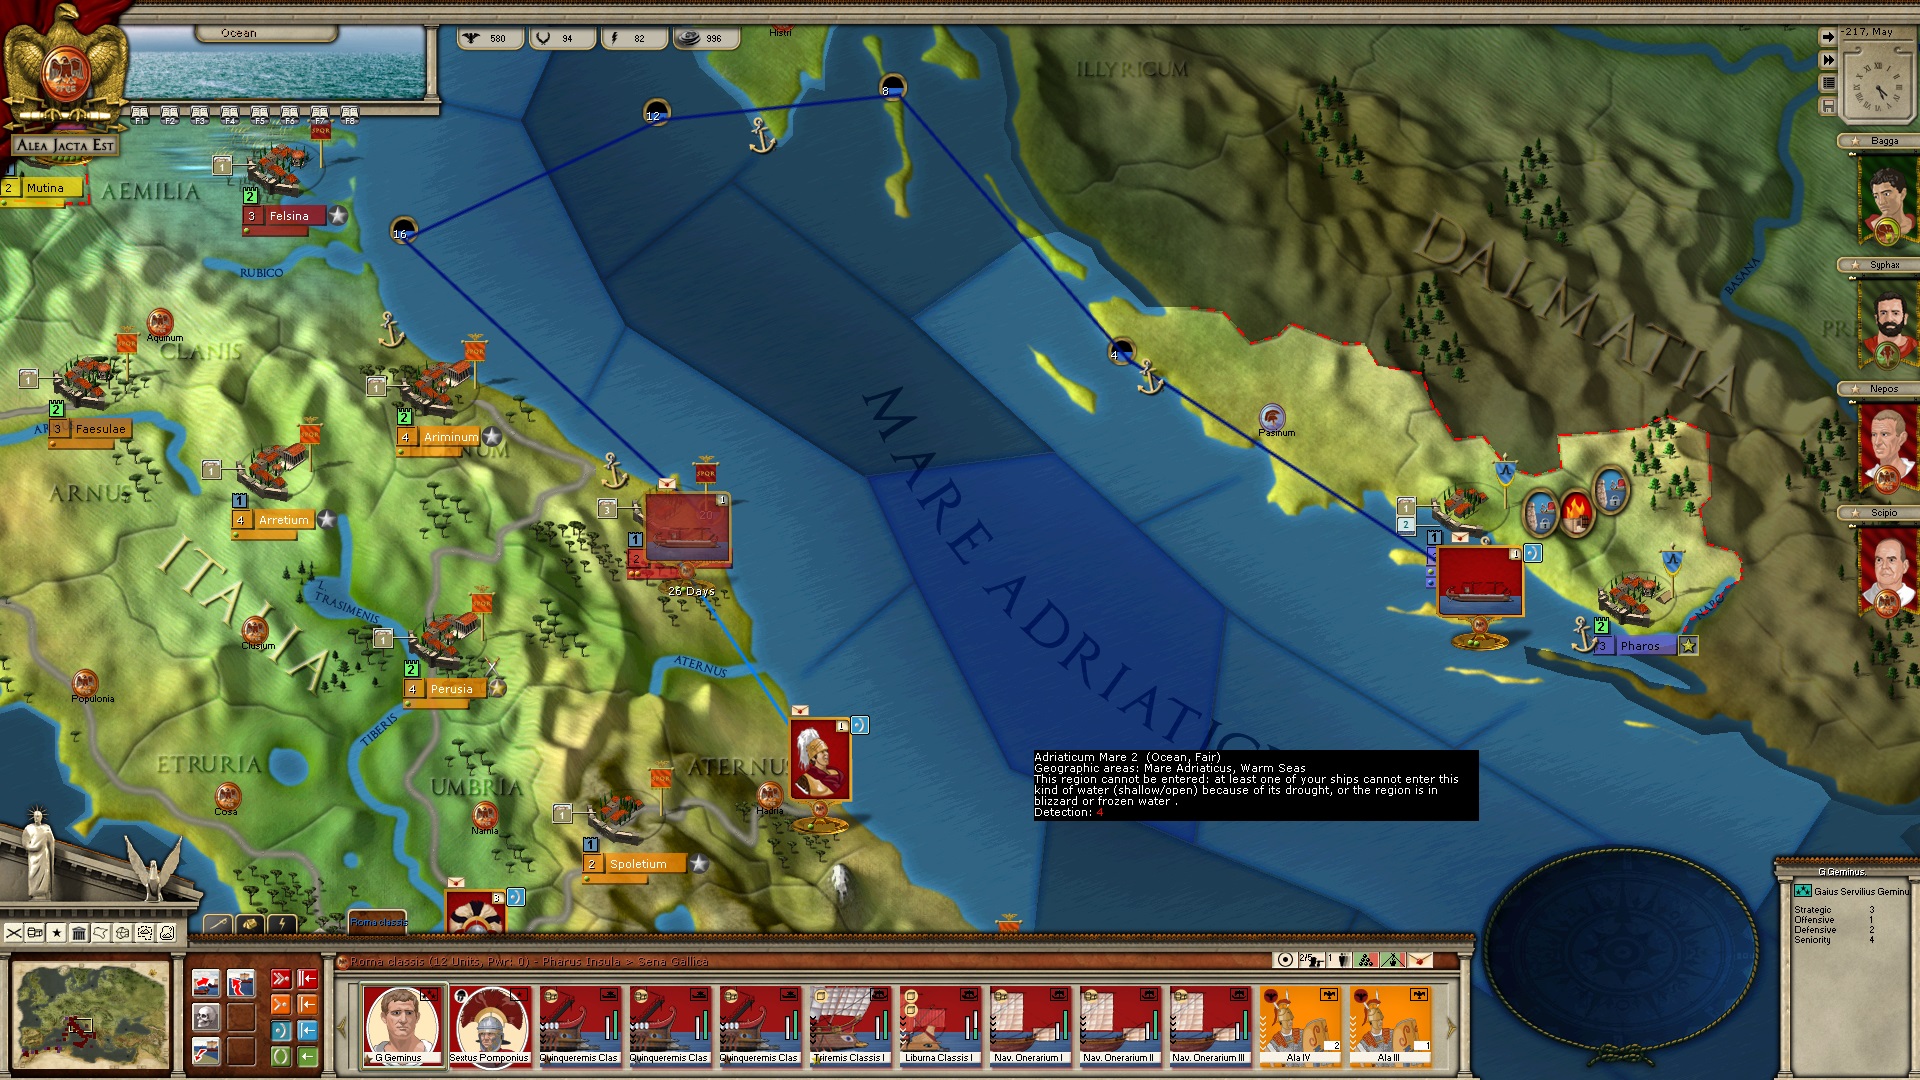Viewport: 1920px width, 1080px height.
Task: Select the G Geminus leader card
Action: pyautogui.click(x=403, y=1026)
